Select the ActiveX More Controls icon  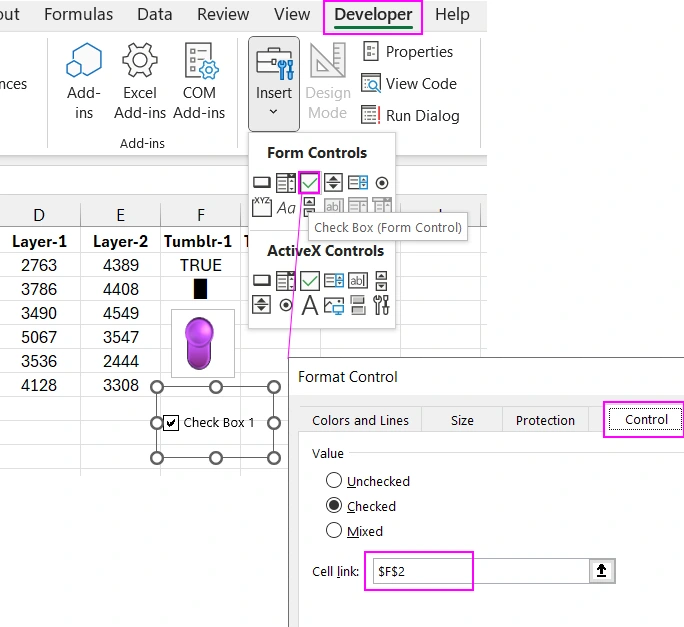pyautogui.click(x=382, y=305)
